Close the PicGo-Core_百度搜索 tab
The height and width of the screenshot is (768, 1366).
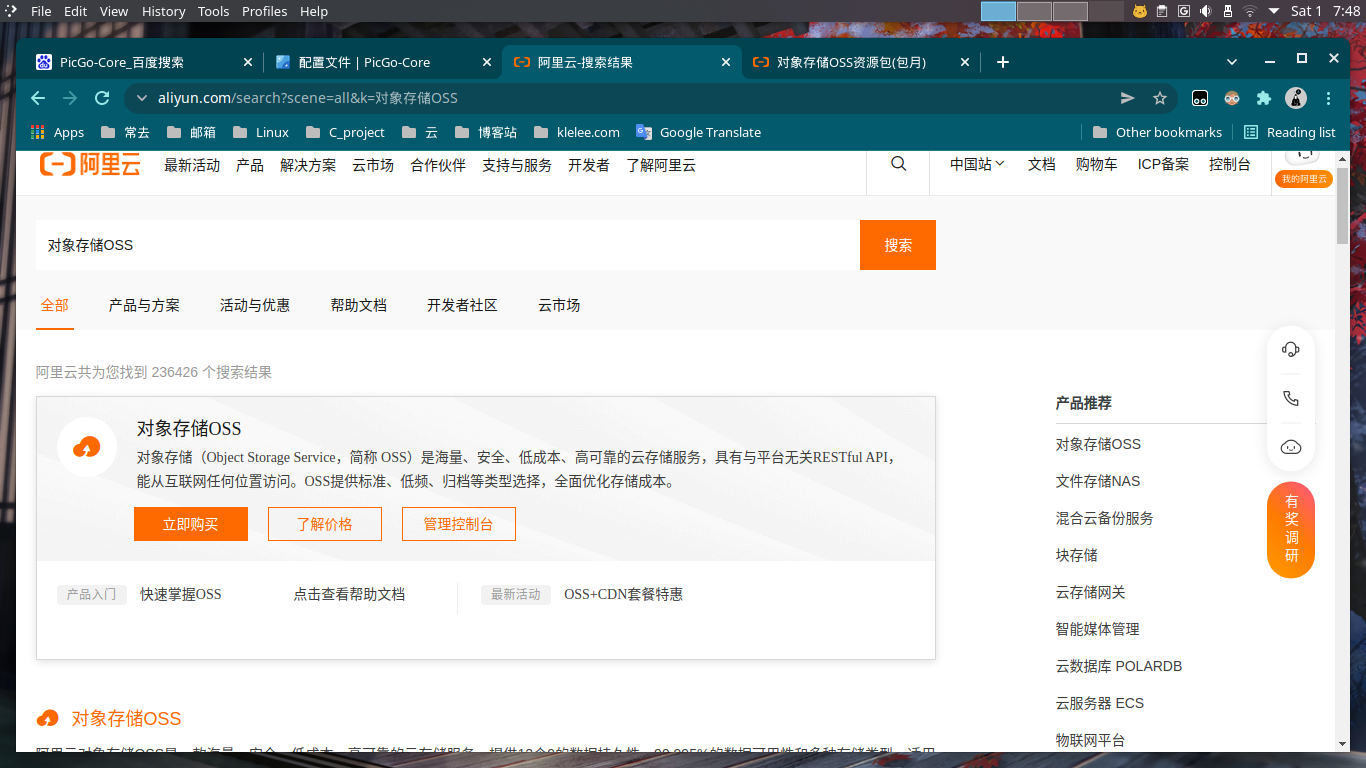[248, 62]
